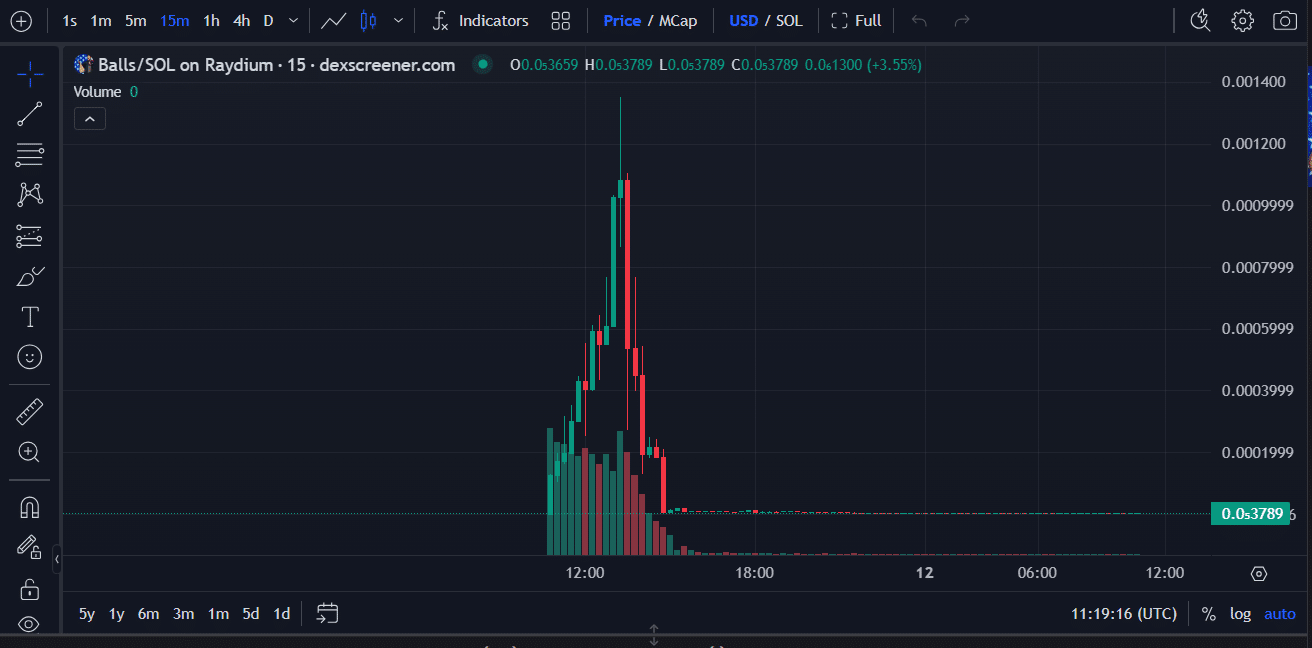Screen dimensions: 1312x648
Task: Set interval to 4h
Action: (241, 20)
